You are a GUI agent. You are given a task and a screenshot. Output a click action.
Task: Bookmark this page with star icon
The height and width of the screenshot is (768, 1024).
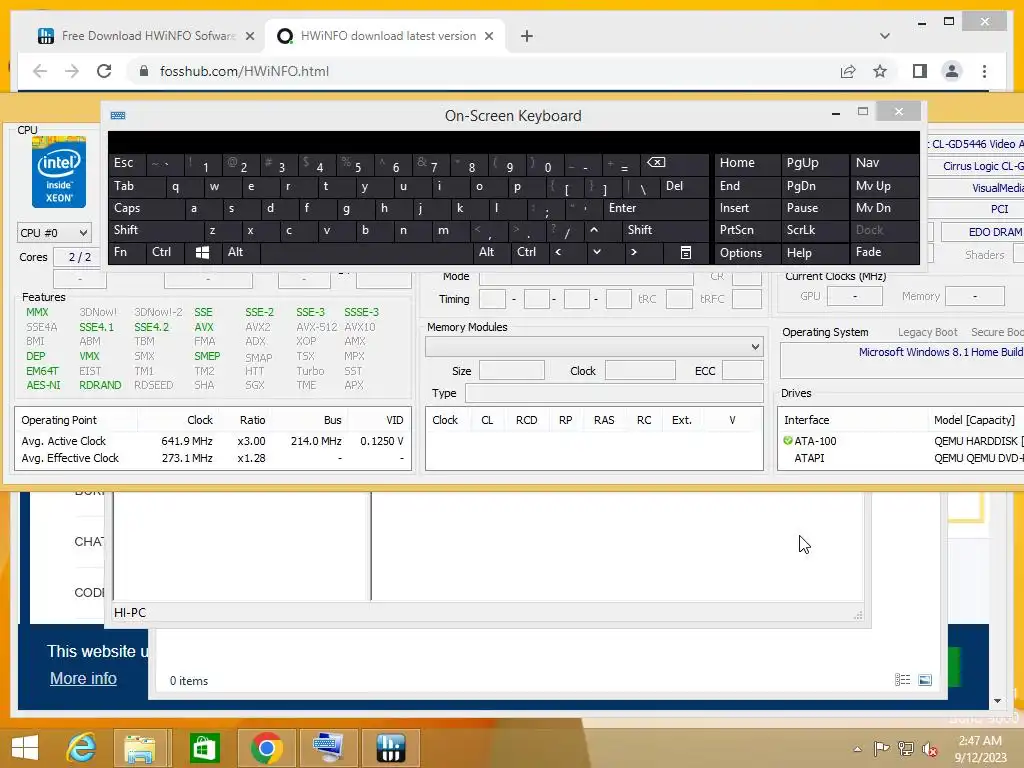pyautogui.click(x=880, y=71)
